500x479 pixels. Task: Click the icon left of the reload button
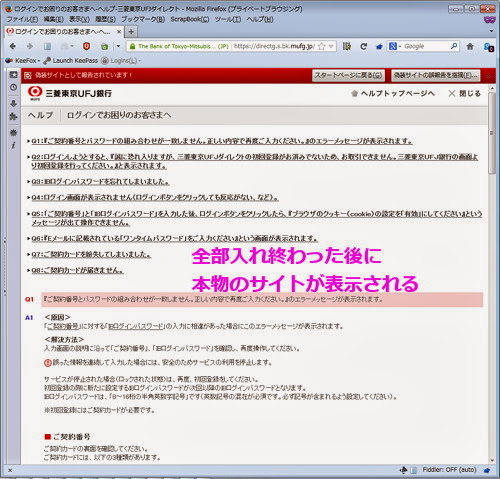(x=347, y=46)
